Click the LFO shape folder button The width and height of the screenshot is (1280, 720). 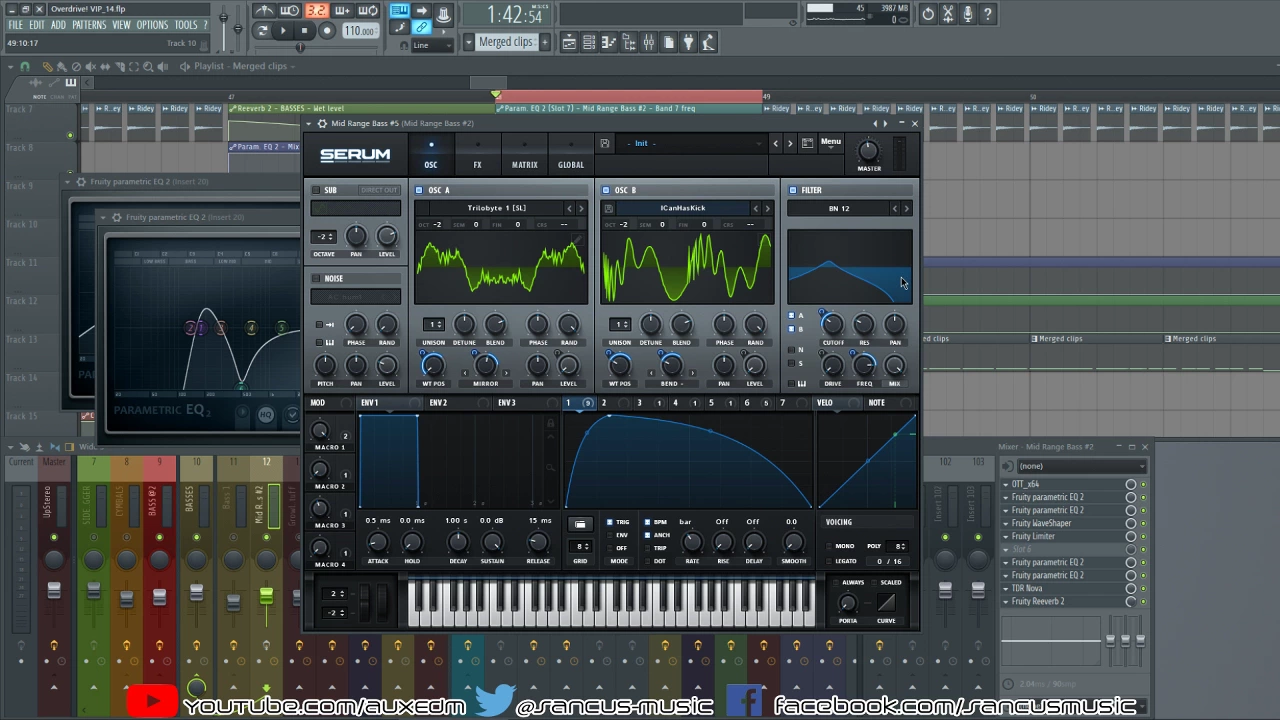(x=580, y=524)
